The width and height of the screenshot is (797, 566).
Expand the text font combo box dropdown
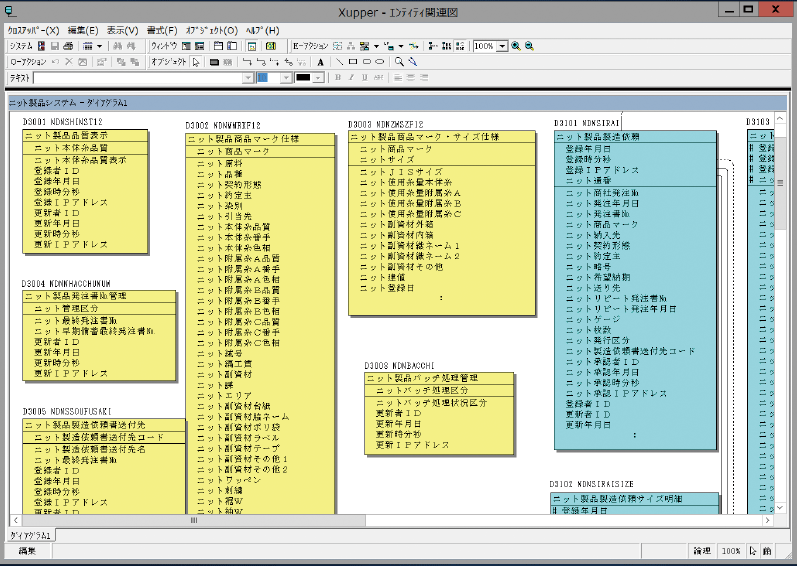[x=247, y=77]
